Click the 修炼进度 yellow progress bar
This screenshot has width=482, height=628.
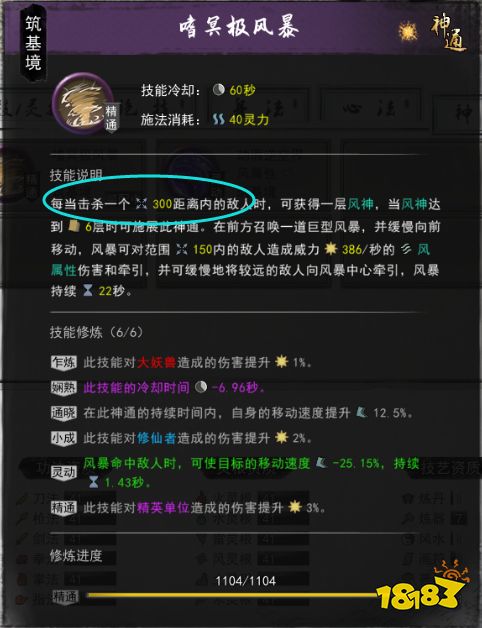232,595
